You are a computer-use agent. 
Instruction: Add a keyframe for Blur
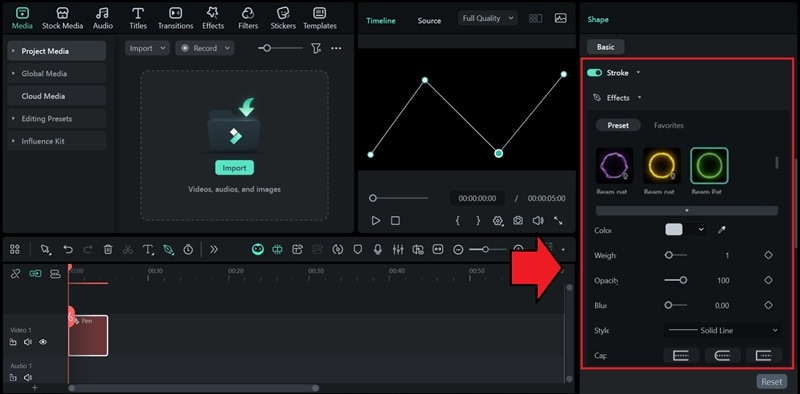pos(768,305)
